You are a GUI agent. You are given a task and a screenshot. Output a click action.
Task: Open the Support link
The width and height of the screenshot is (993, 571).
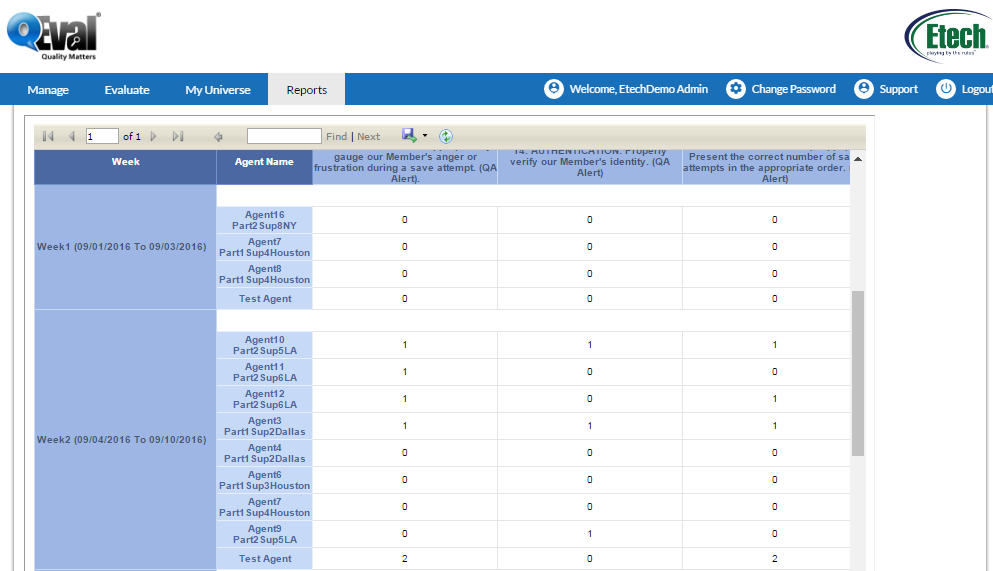[898, 89]
